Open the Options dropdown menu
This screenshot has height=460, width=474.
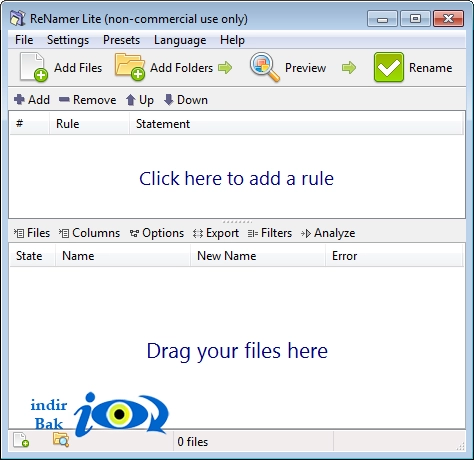(x=157, y=233)
